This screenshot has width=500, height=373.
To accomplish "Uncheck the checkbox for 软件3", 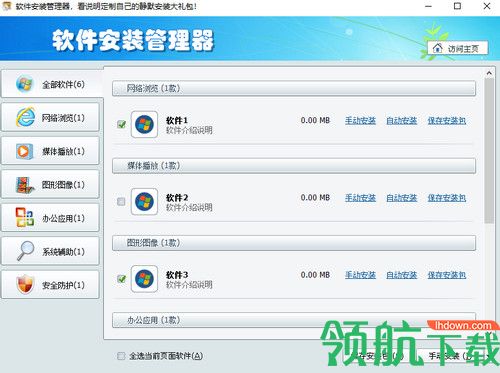I will (x=121, y=279).
